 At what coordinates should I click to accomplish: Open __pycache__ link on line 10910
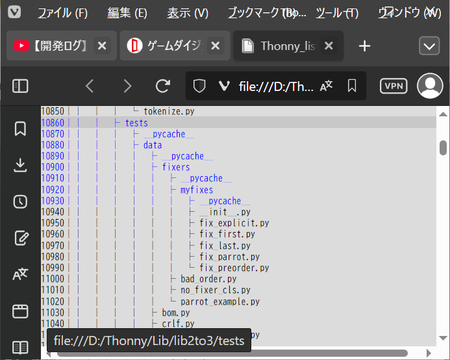pos(206,178)
